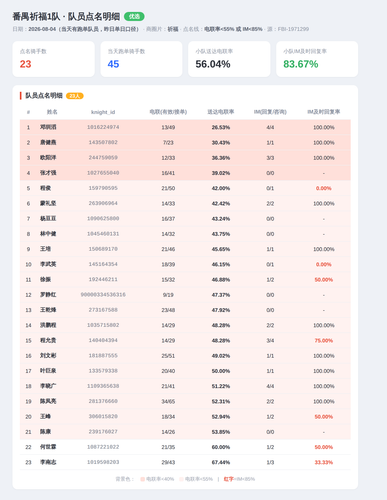Click the 36.36% delivery contact rate
The width and height of the screenshot is (387, 500).
pos(221,158)
